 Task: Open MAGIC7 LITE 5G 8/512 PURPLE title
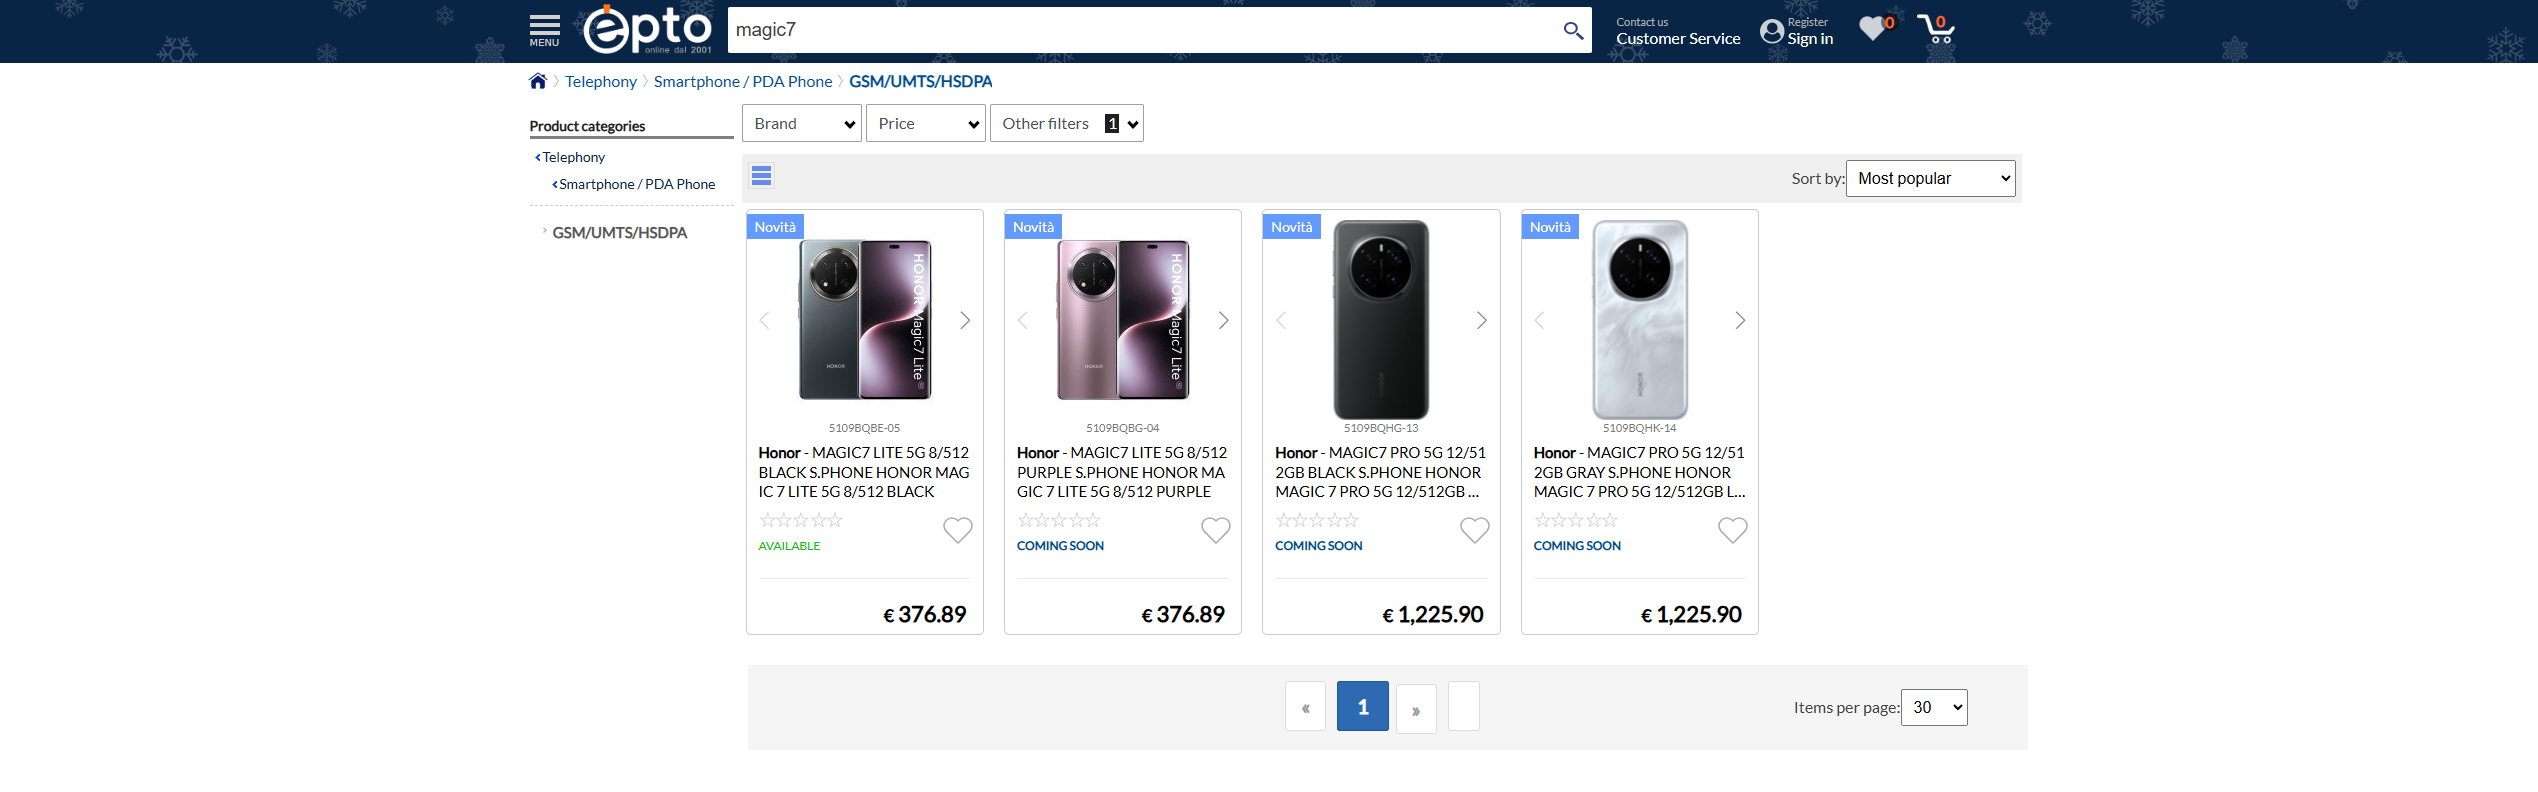click(x=1122, y=472)
